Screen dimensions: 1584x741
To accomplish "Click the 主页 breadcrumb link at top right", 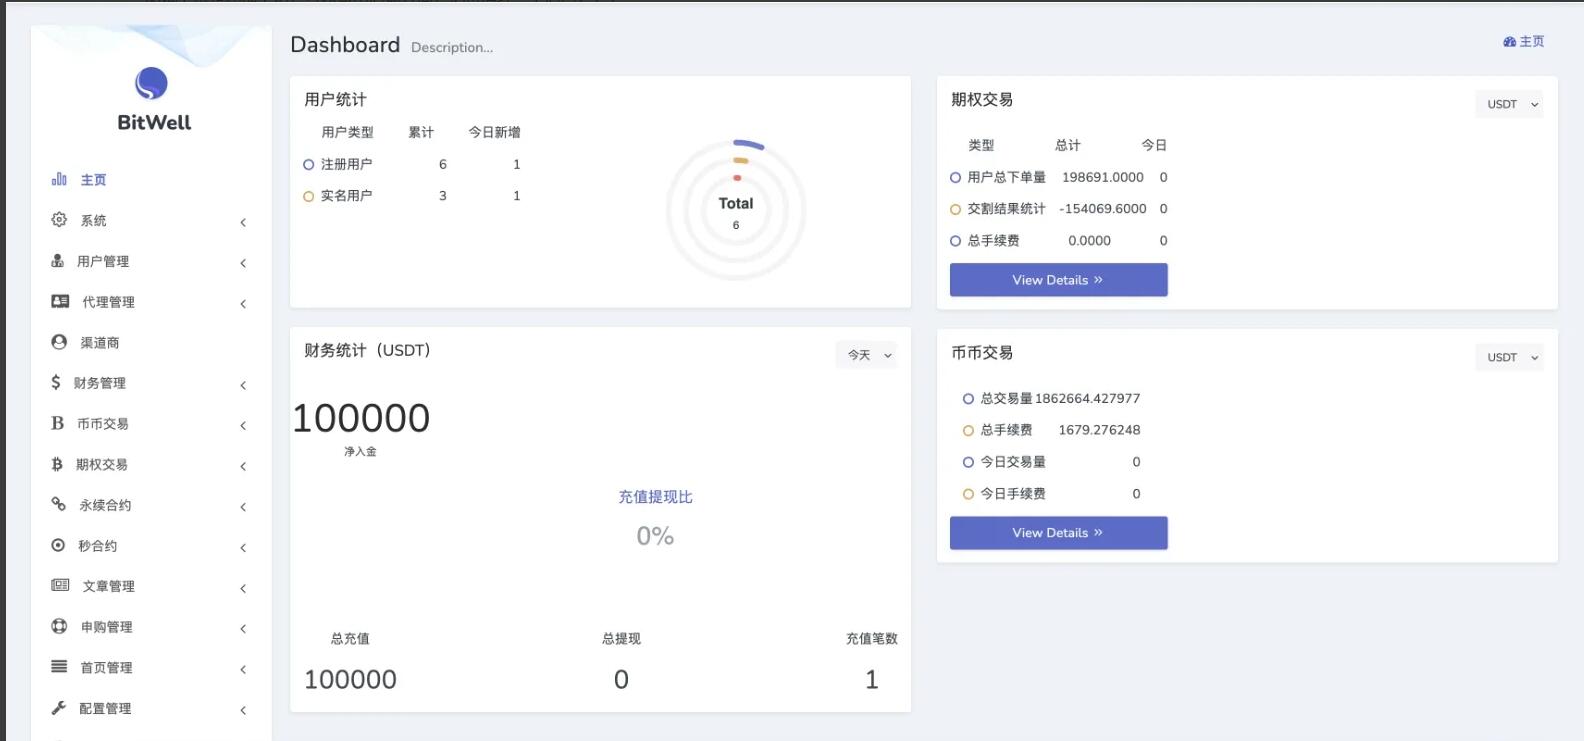I will (x=1524, y=42).
